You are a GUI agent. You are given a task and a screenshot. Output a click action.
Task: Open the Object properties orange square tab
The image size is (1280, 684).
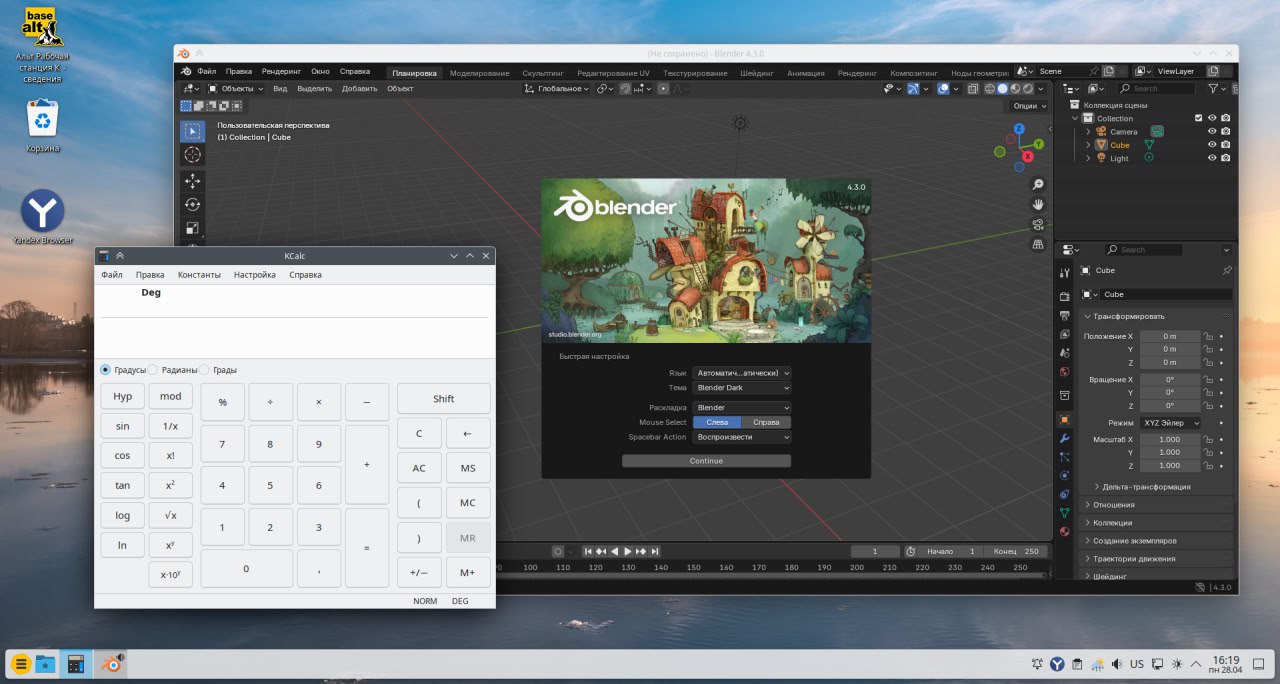pos(1064,420)
